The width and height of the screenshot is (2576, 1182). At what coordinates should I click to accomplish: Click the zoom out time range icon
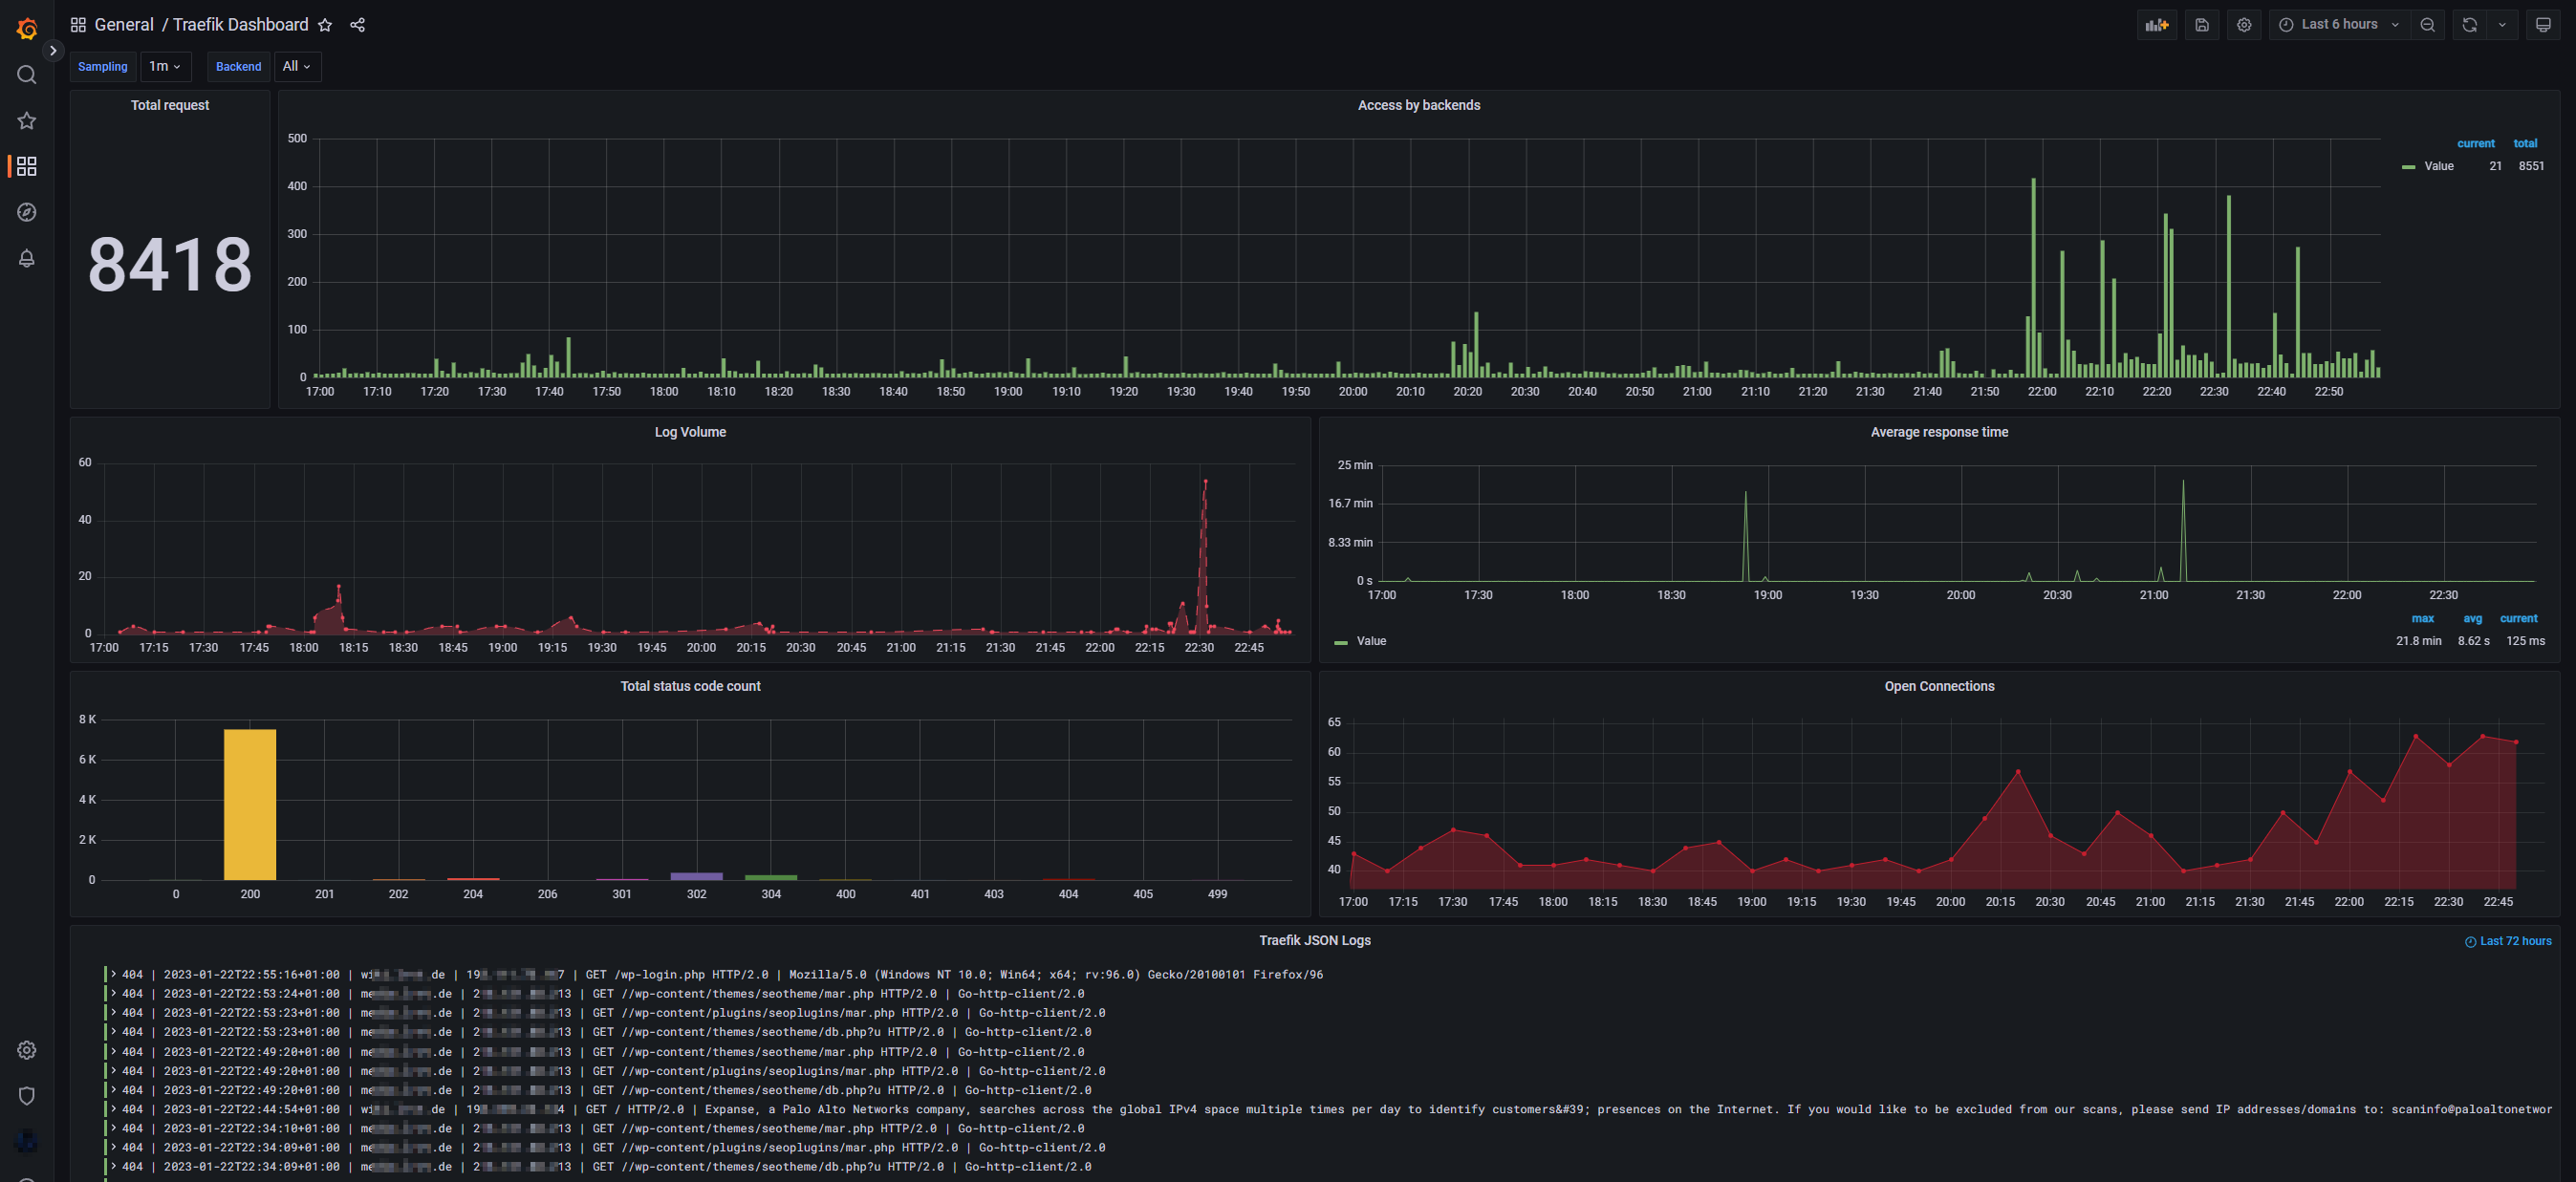(2427, 25)
